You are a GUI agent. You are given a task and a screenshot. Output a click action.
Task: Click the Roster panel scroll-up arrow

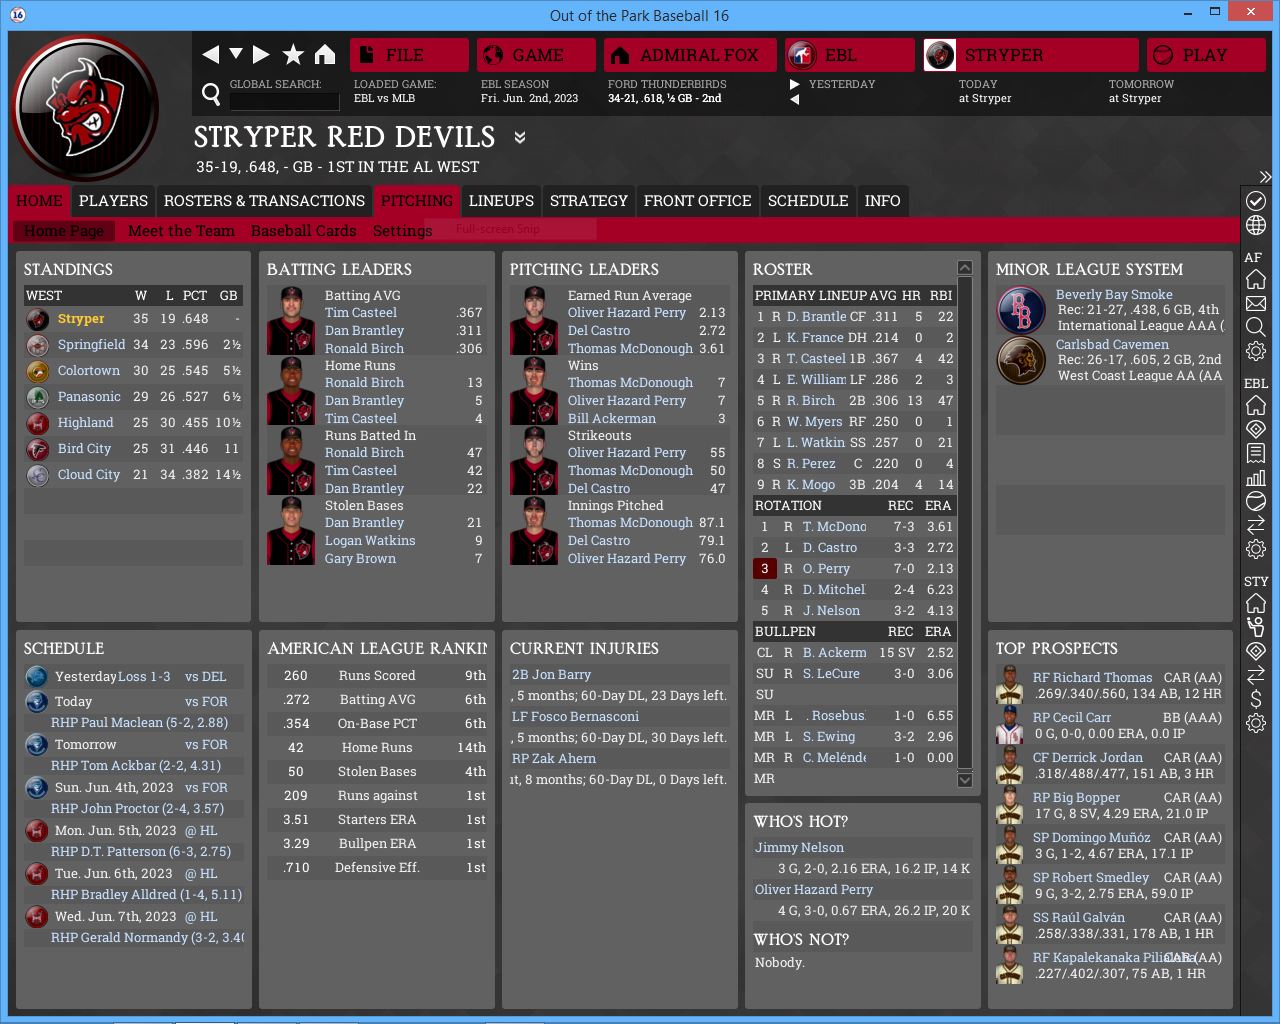pos(965,268)
